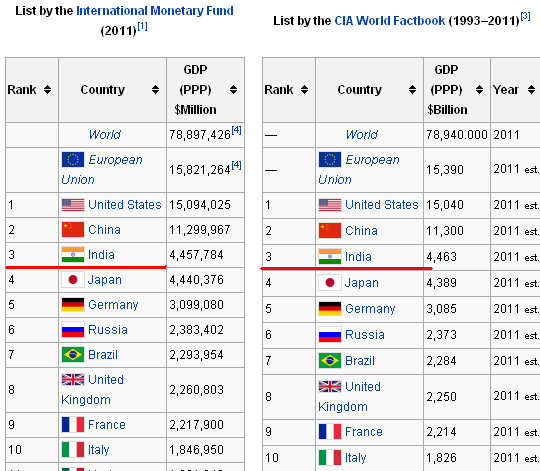The image size is (540, 471).
Task: Click Japan flag in CIA table
Action: coord(330,283)
